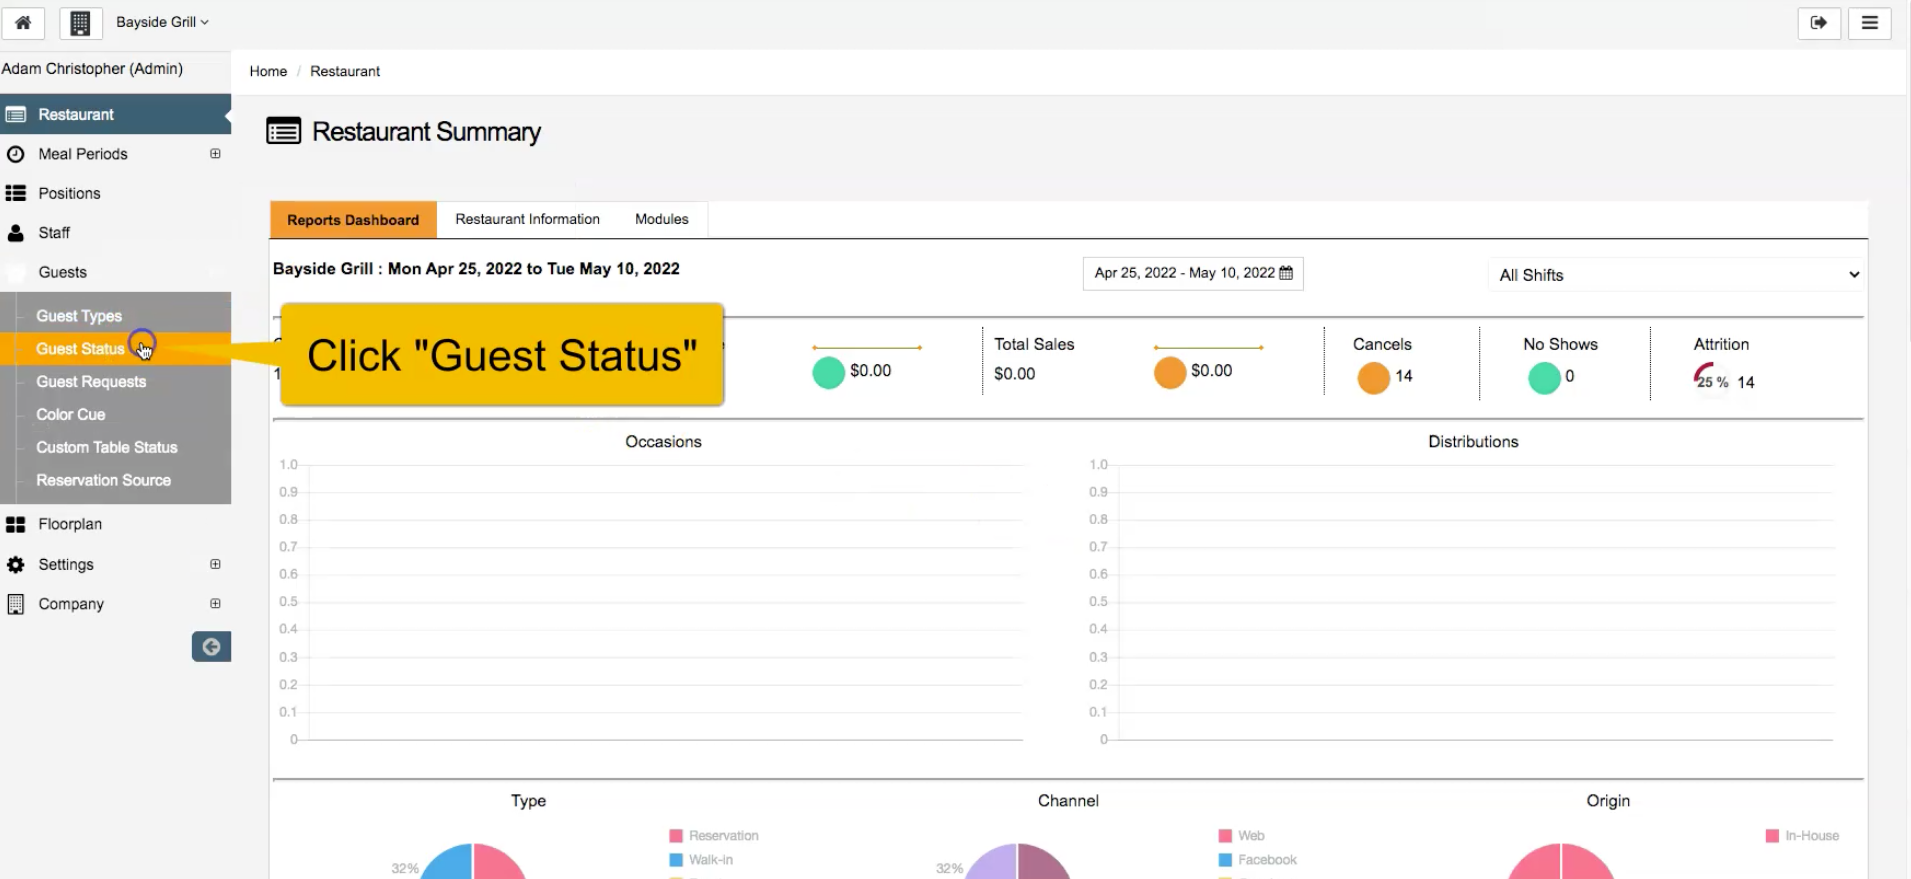
Task: Click the Total Sales $0.00 value
Action: (1014, 374)
